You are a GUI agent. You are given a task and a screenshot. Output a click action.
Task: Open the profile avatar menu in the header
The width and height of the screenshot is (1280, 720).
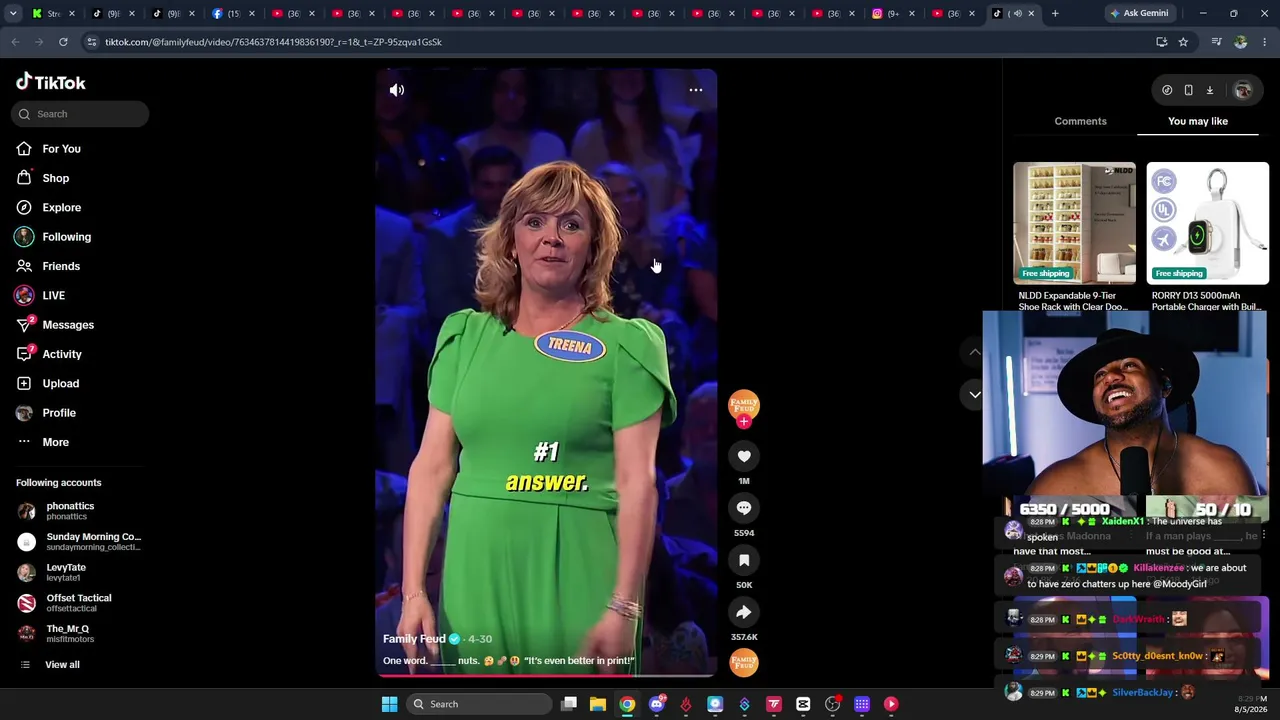pos(1243,90)
